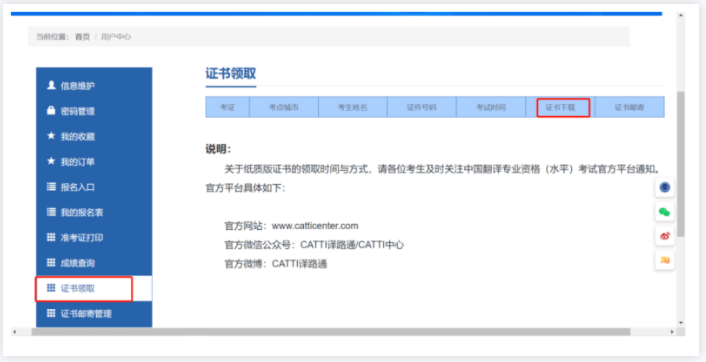Click the 说明: label
Screen dimensions: 706x362
click(218, 150)
